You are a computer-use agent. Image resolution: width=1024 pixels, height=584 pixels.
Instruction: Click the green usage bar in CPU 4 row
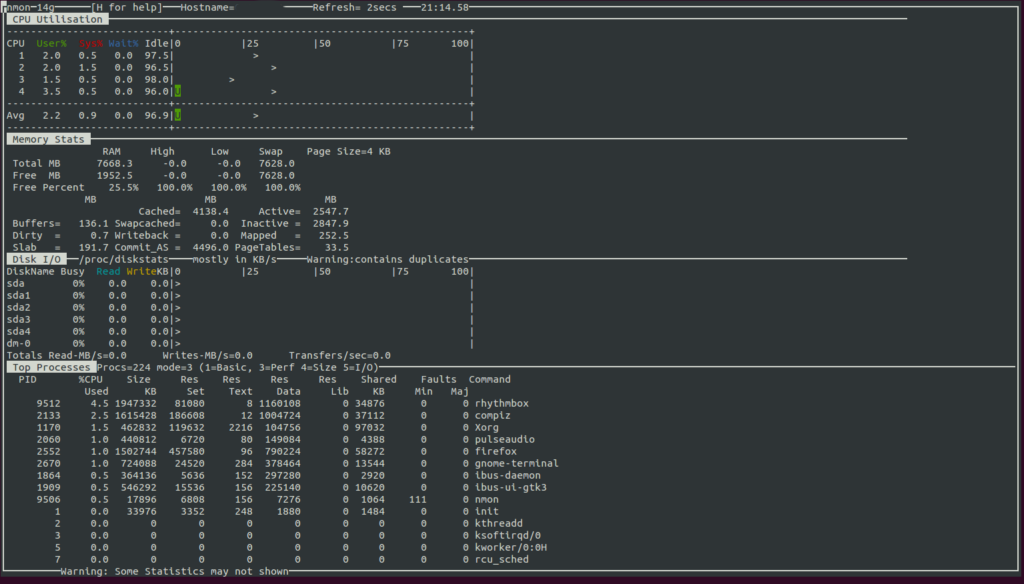[x=177, y=91]
